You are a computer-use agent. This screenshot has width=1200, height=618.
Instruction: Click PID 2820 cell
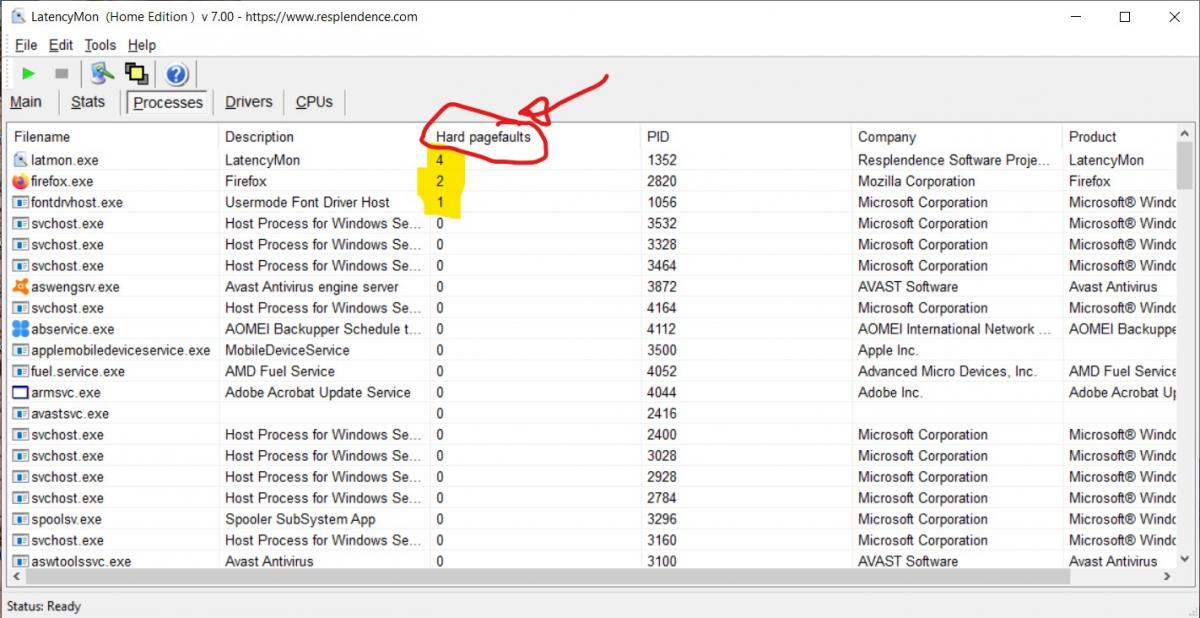pos(662,181)
